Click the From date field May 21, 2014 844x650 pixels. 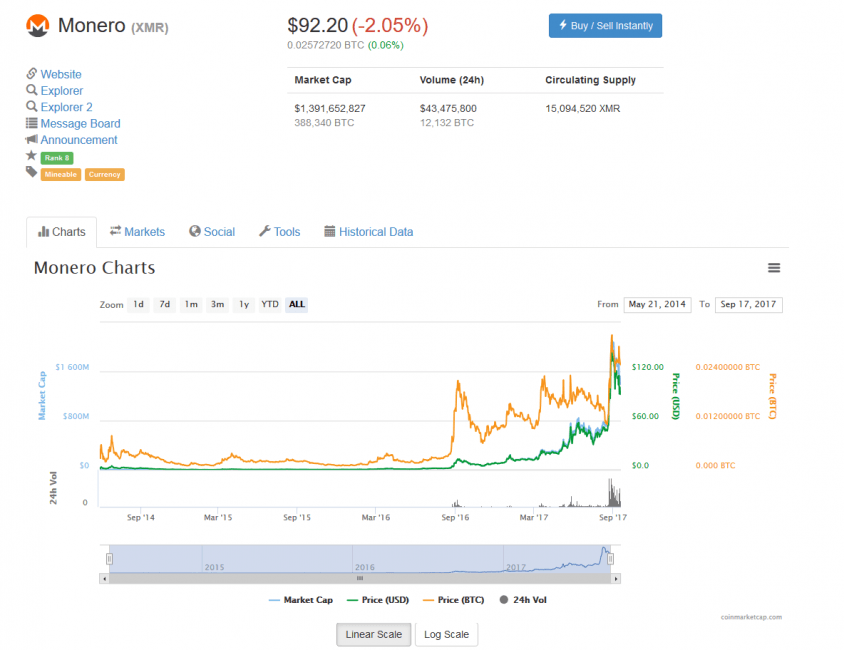657,305
